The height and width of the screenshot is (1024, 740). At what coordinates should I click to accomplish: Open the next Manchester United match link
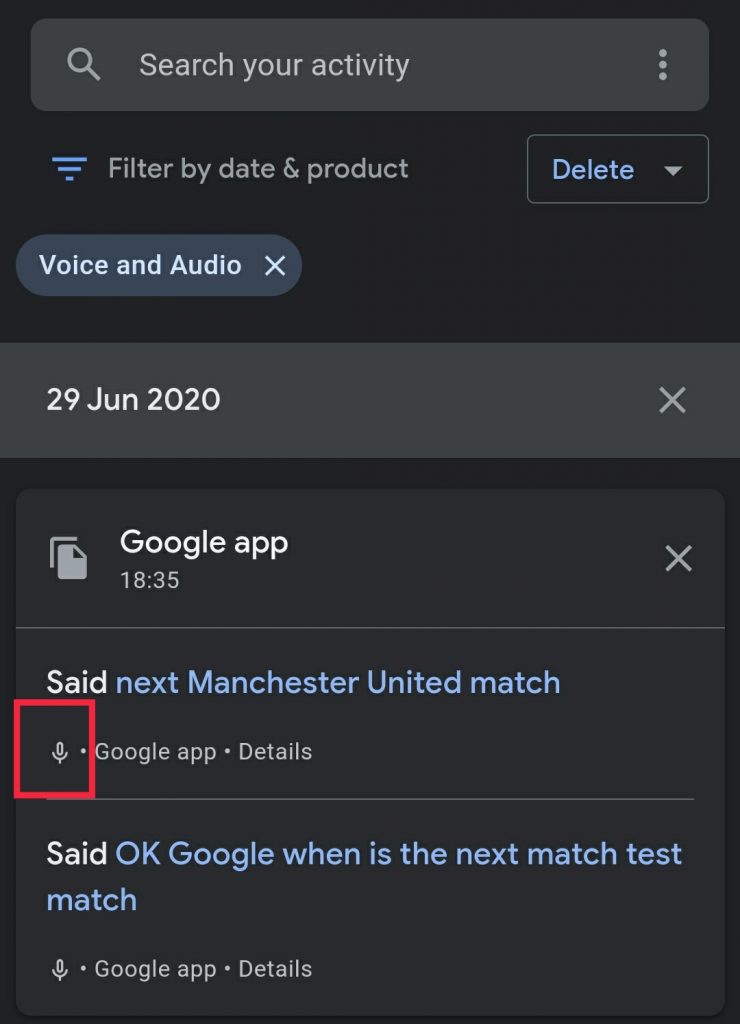pos(338,682)
